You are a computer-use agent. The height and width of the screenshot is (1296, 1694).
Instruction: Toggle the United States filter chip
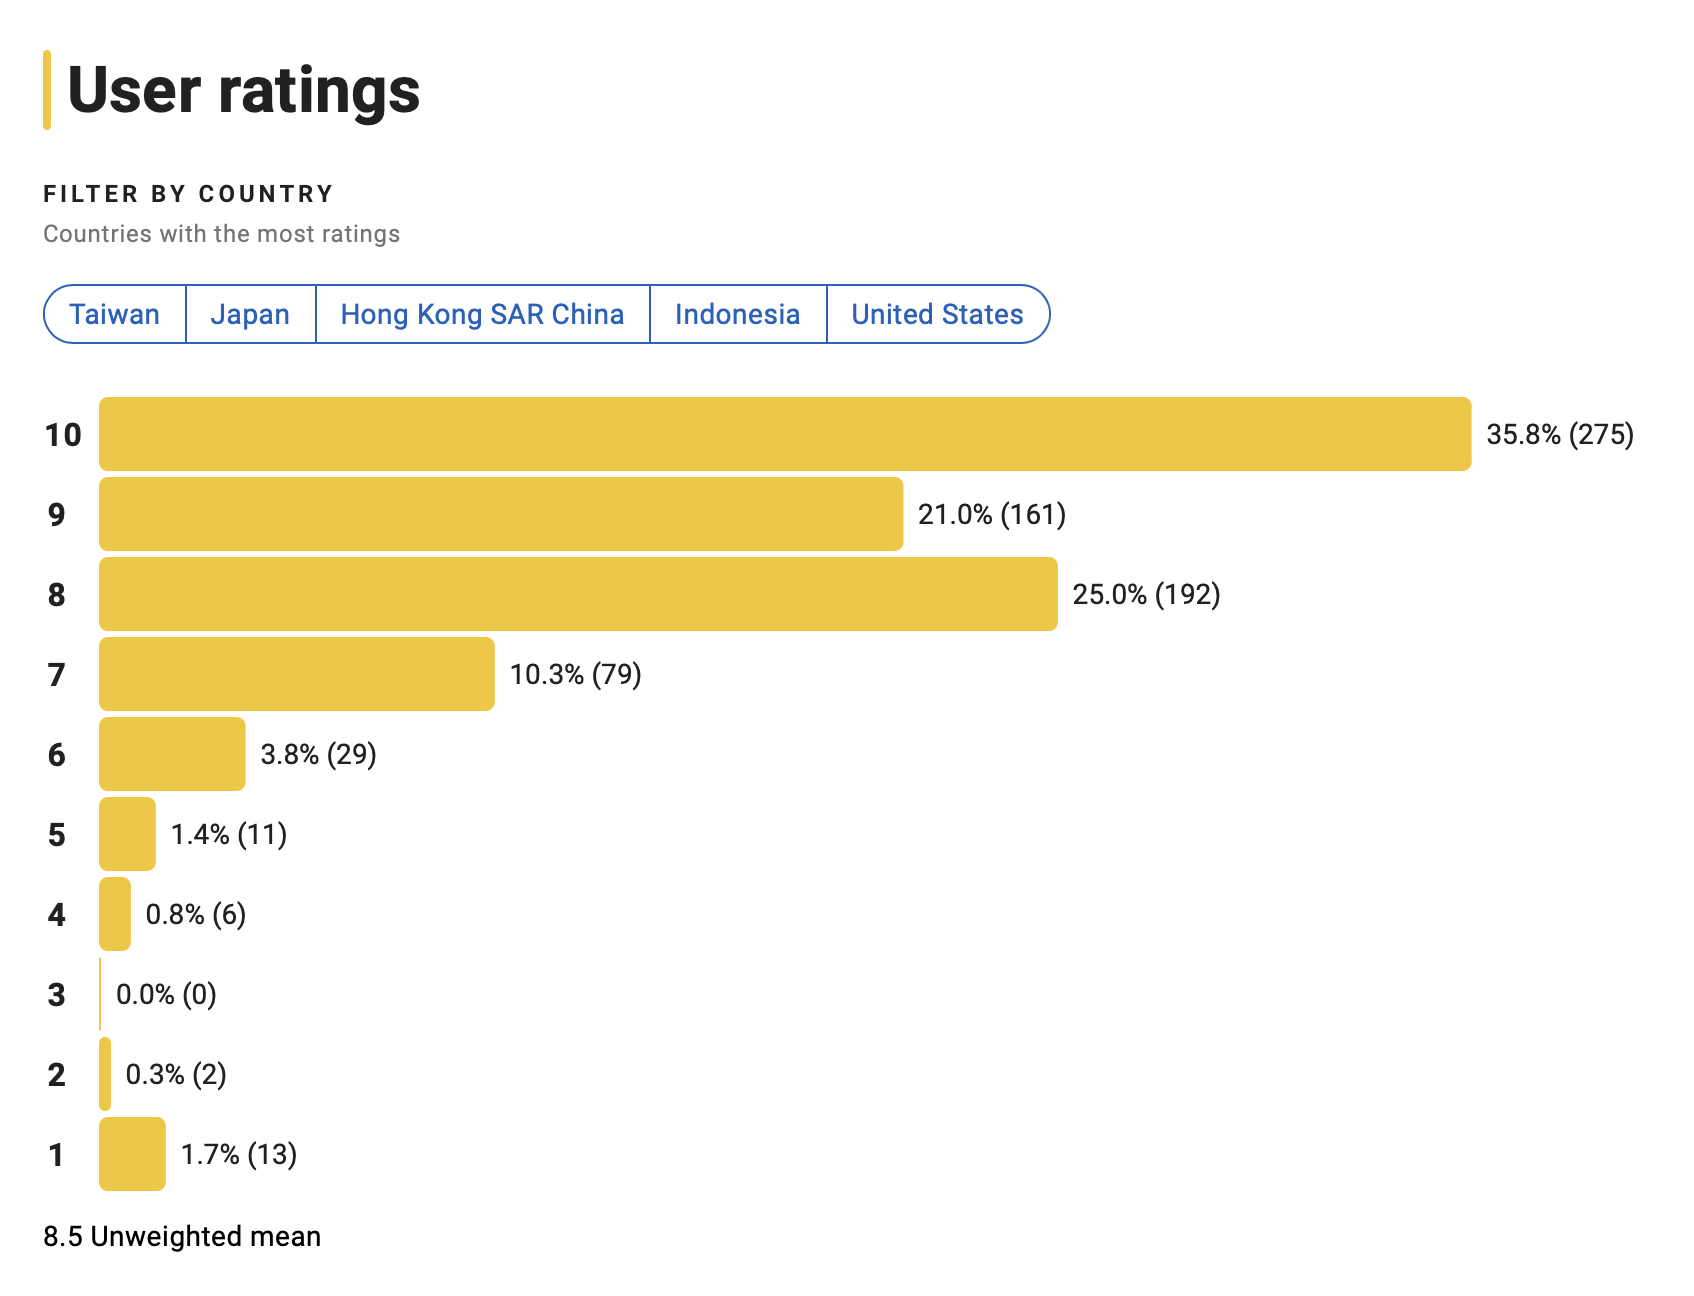click(937, 314)
